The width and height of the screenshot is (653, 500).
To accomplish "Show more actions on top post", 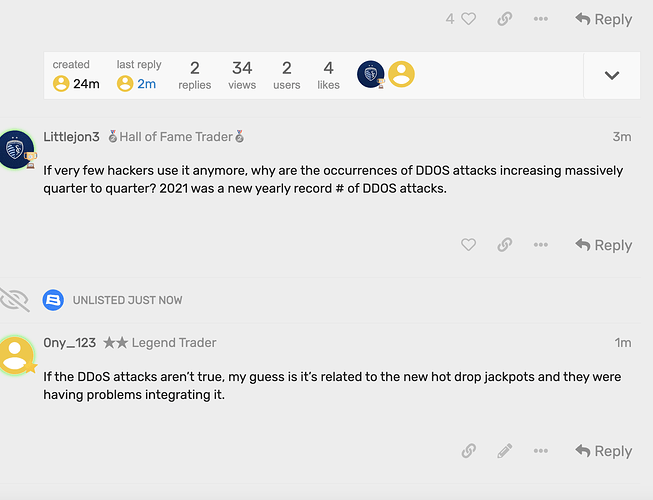I will point(541,19).
